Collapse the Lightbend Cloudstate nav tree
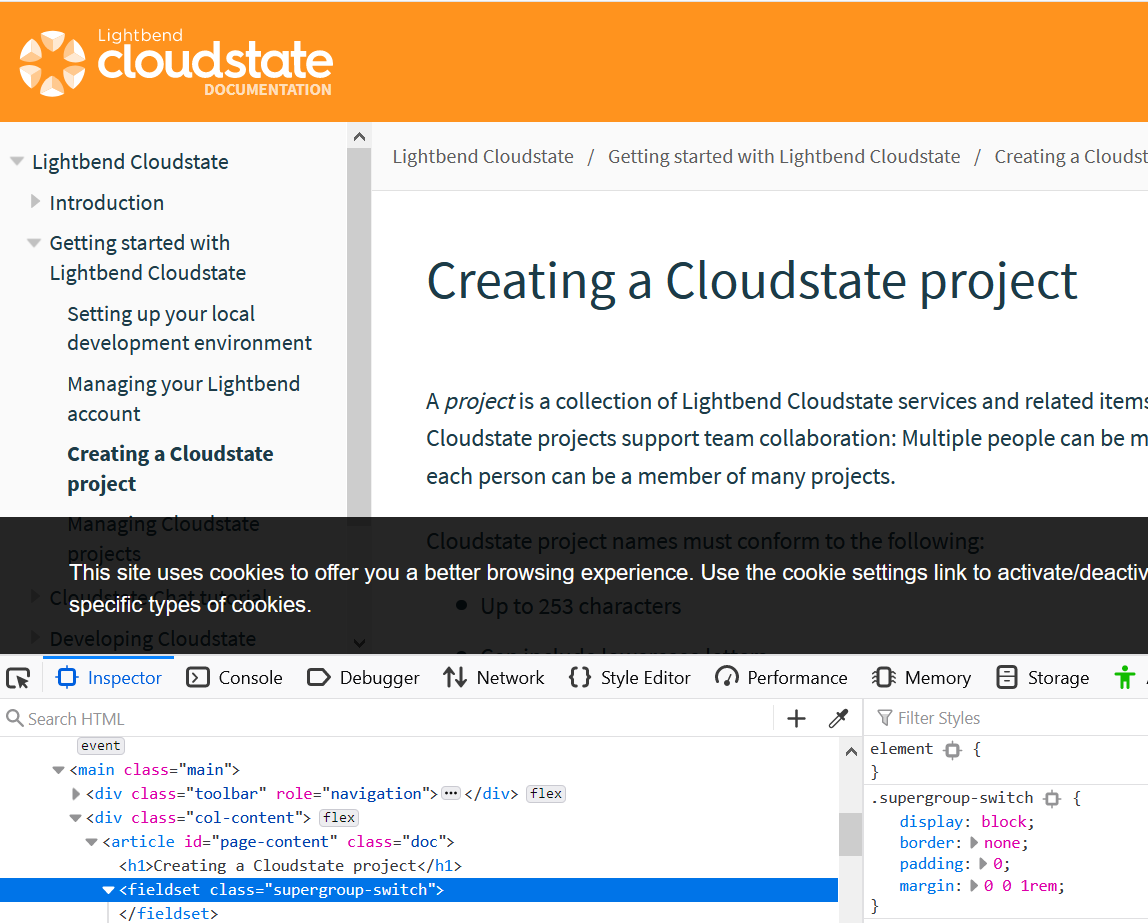The image size is (1148, 923). pyautogui.click(x=17, y=161)
